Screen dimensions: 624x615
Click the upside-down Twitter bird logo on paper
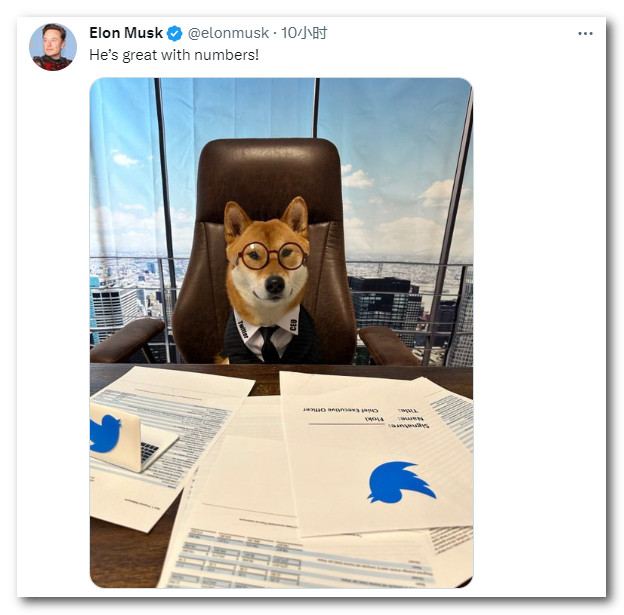[x=401, y=482]
